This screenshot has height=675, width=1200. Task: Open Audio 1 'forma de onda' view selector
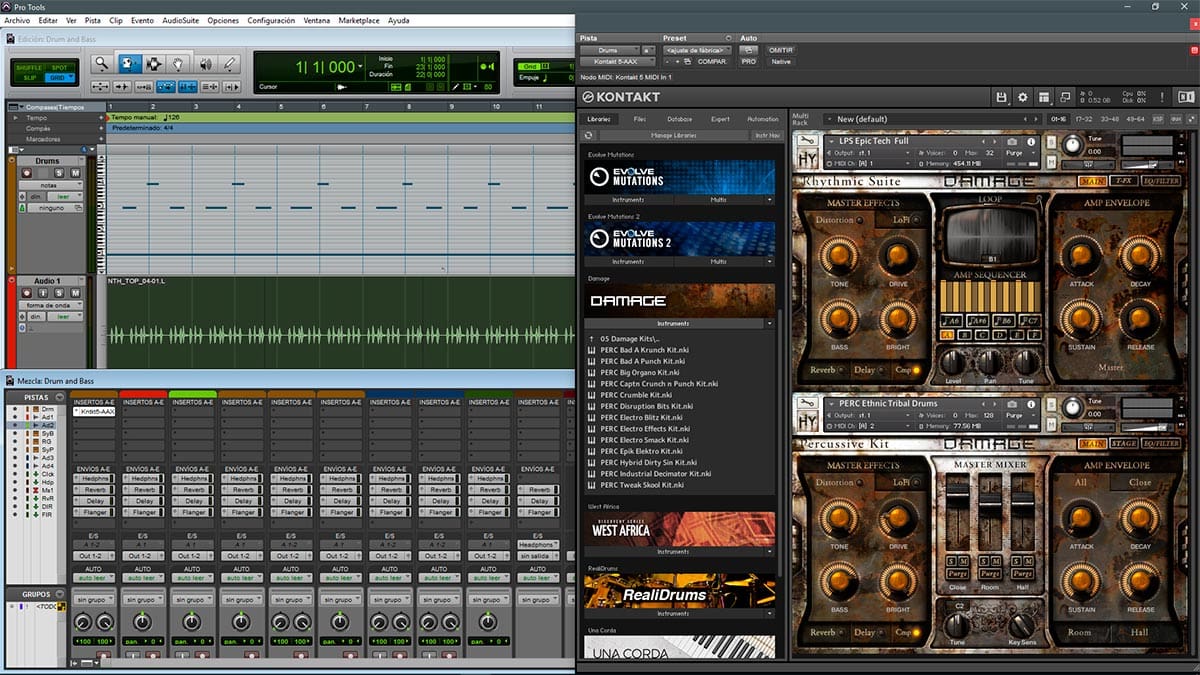coord(51,306)
